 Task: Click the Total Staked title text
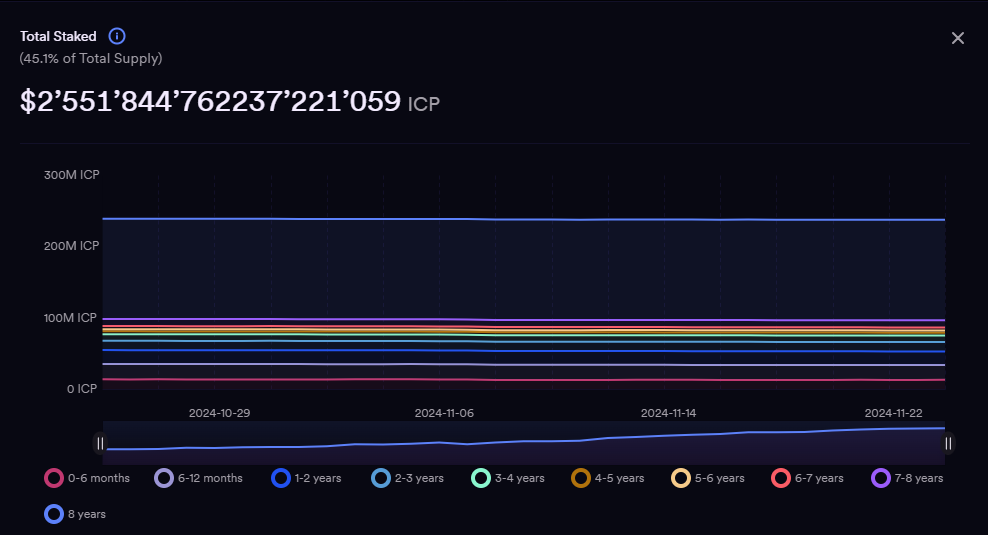tap(58, 36)
